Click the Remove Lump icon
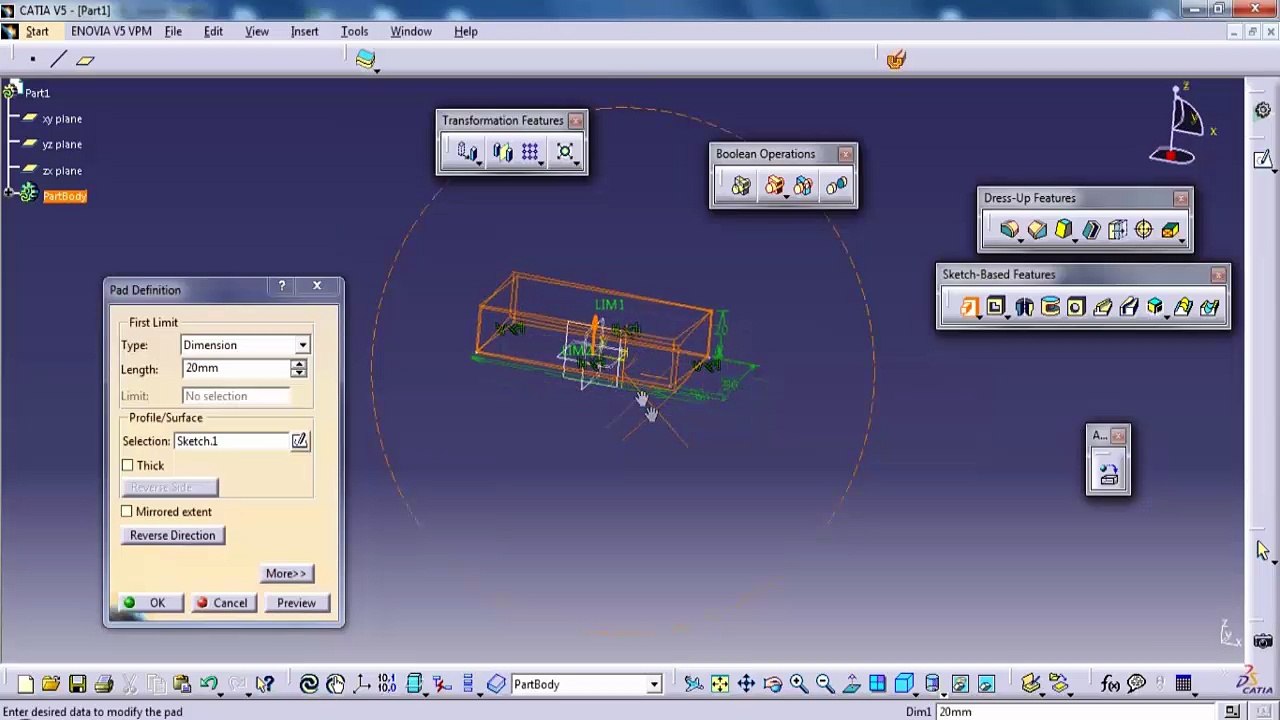 point(836,186)
